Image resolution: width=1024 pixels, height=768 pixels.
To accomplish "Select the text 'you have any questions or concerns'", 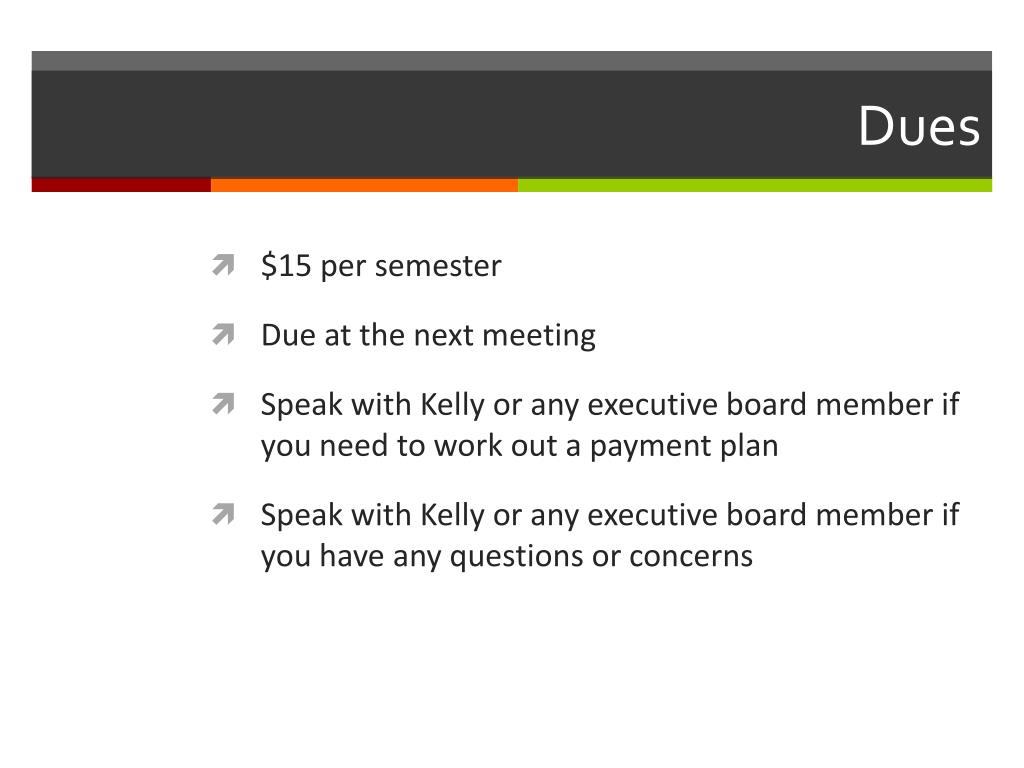I will pyautogui.click(x=507, y=558).
